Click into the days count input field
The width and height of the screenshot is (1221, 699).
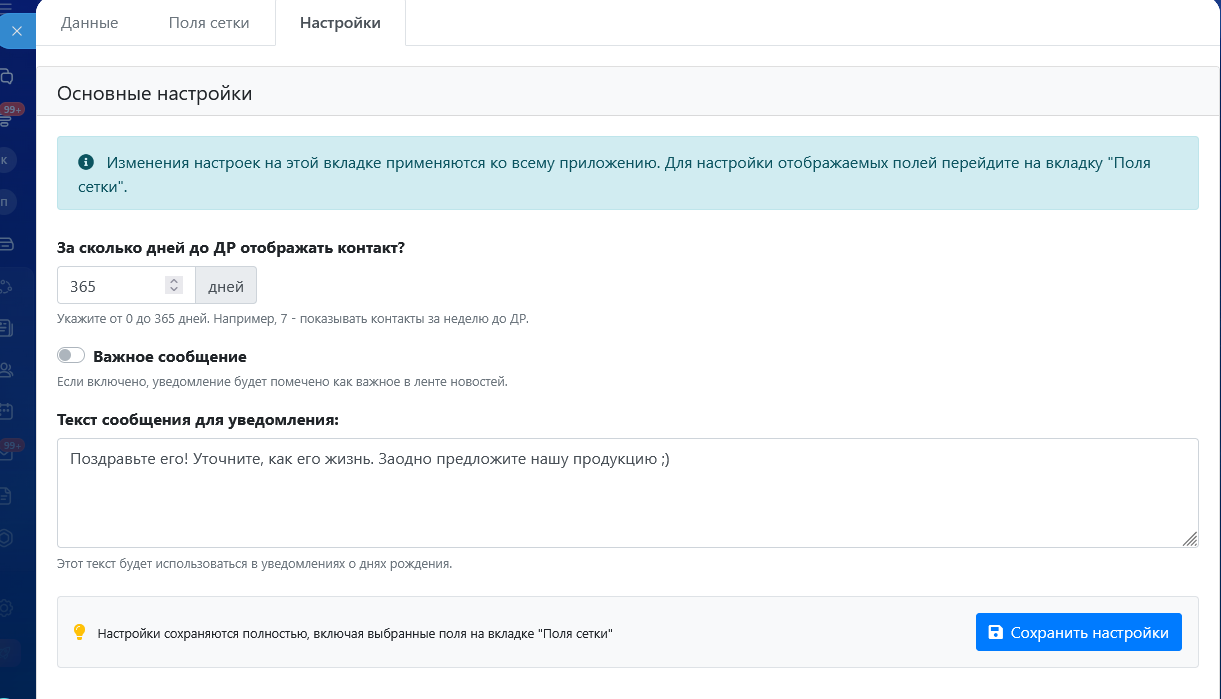click(x=110, y=286)
